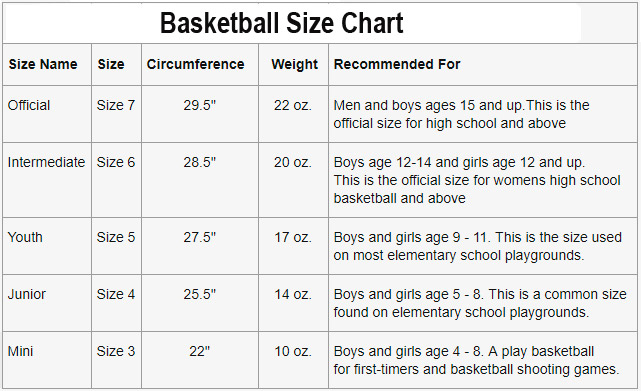Click the Size 7 cell
The width and height of the screenshot is (641, 391).
click(x=116, y=105)
